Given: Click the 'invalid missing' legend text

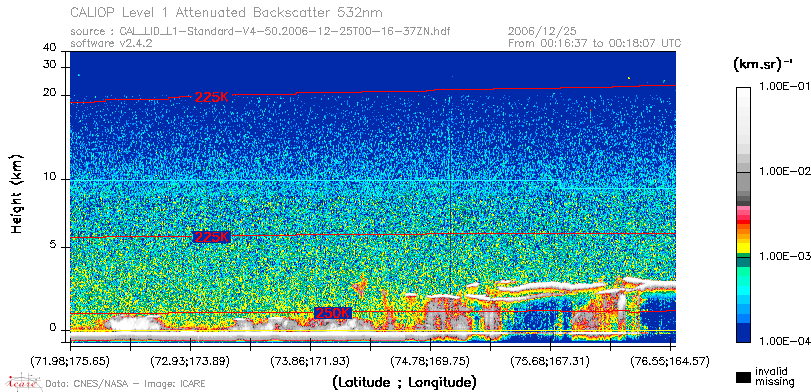Looking at the screenshot, I should [774, 377].
